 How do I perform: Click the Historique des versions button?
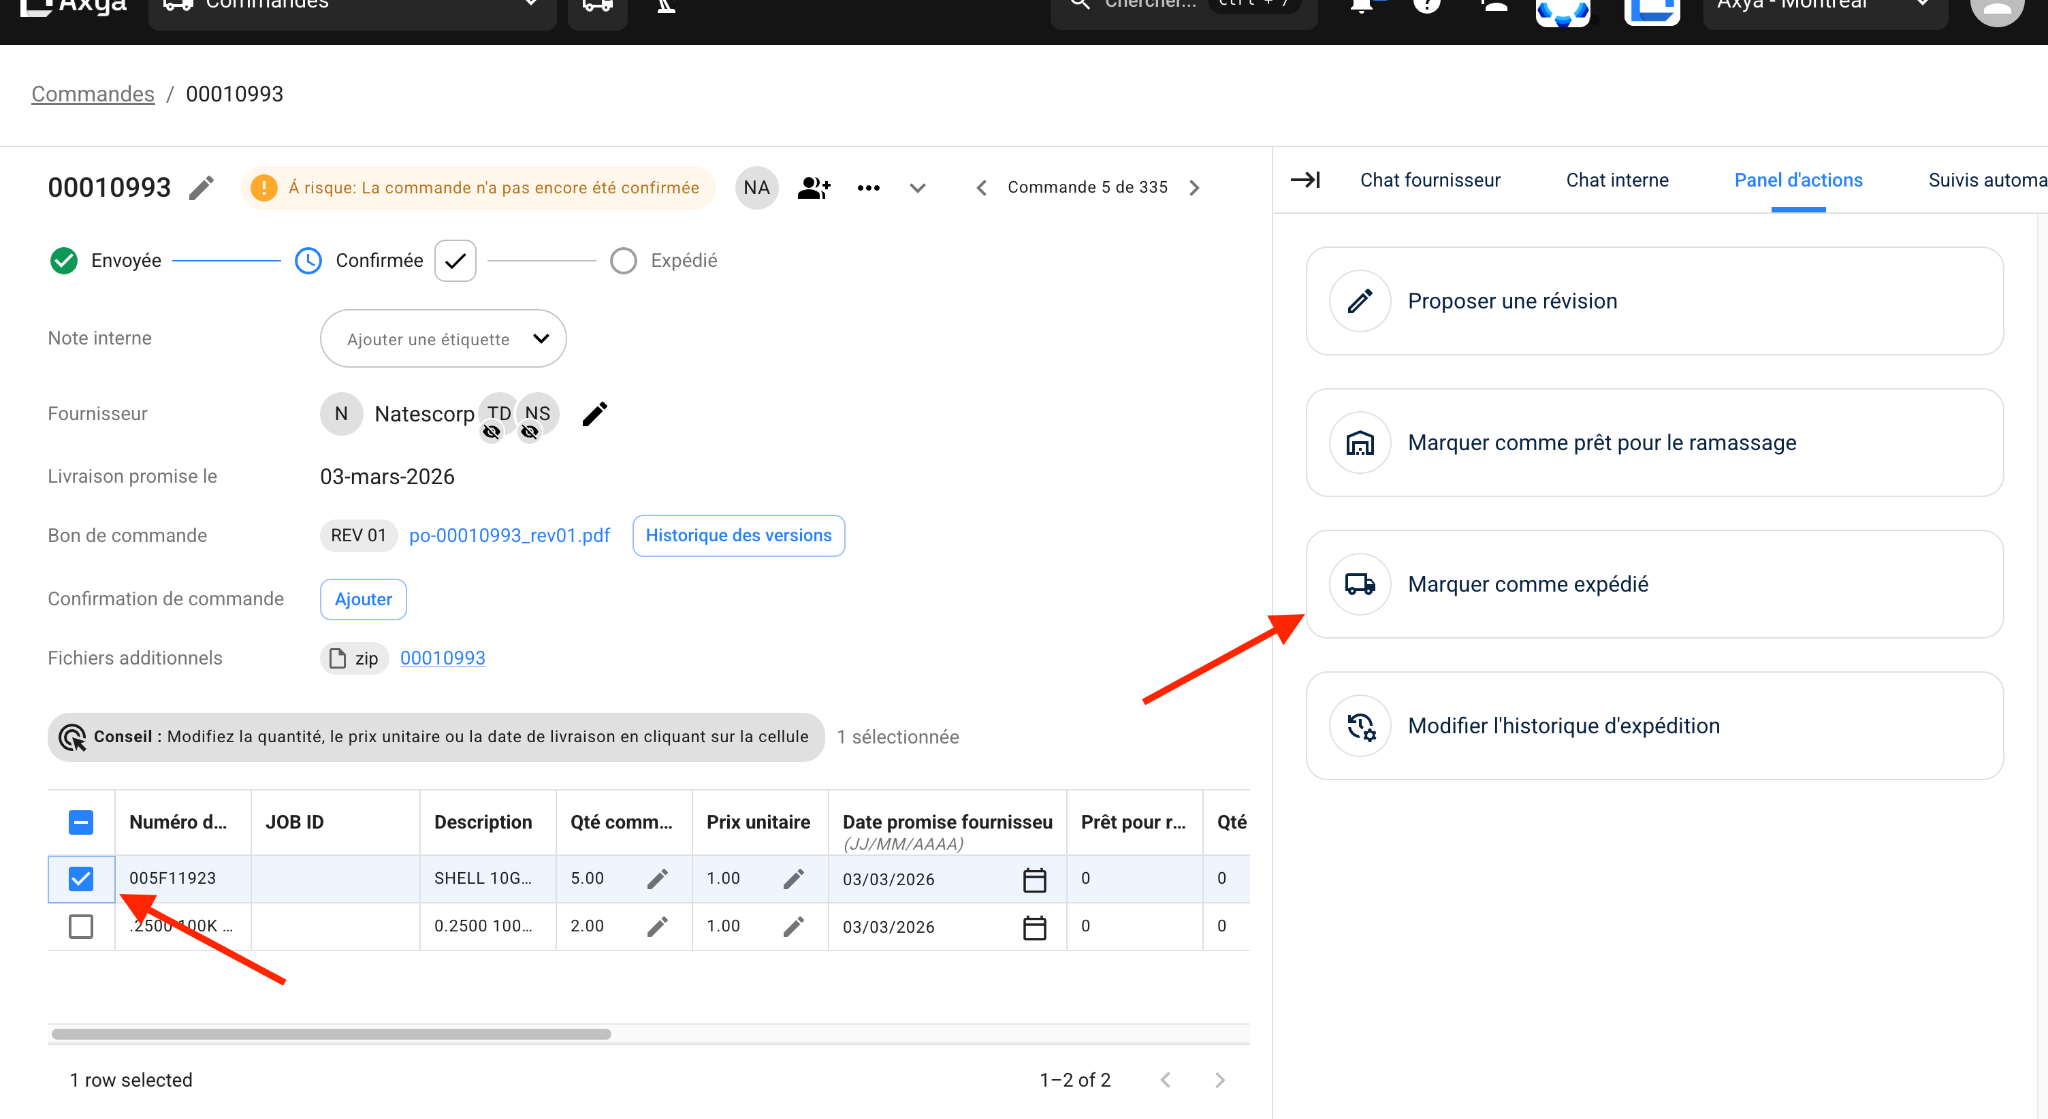pos(738,535)
